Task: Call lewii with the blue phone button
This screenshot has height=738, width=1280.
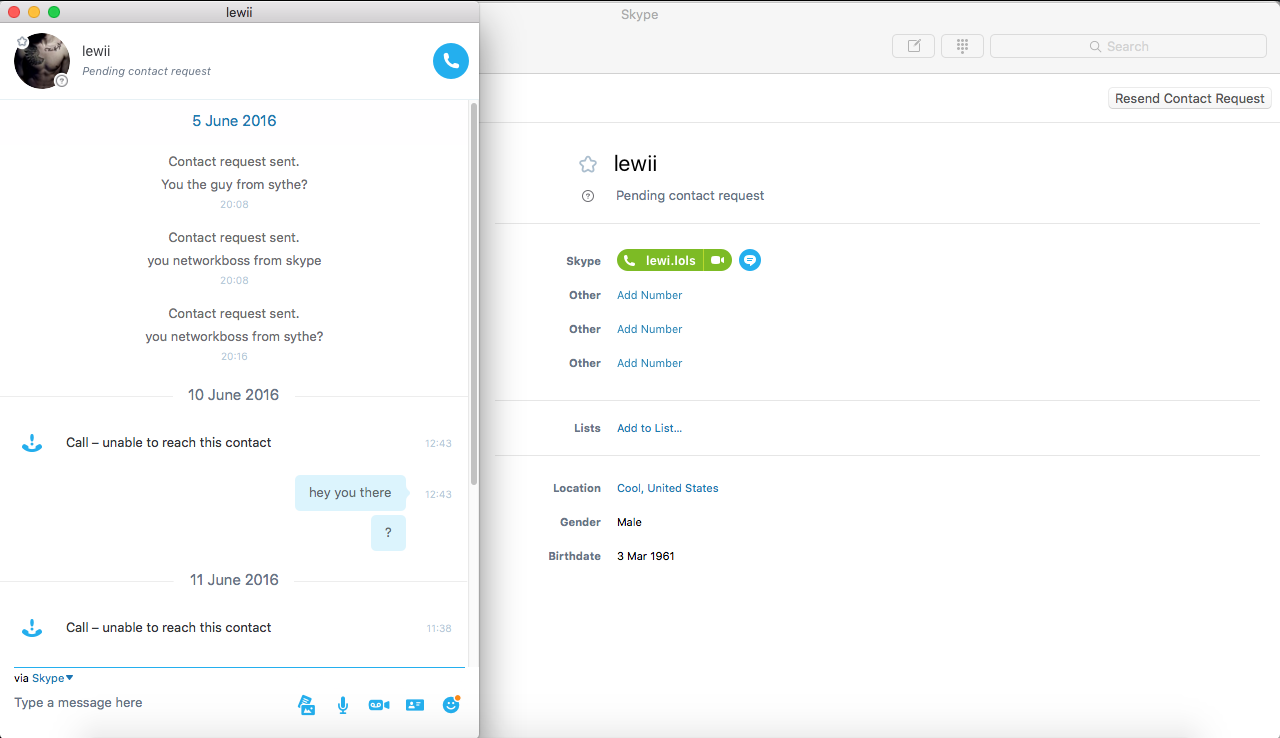Action: 450,61
